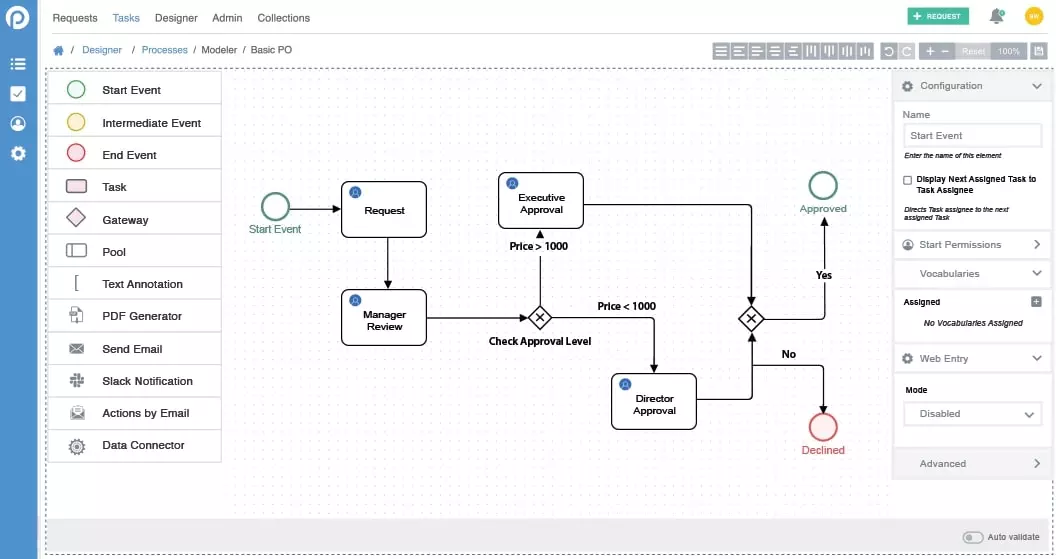The height and width of the screenshot is (559, 1056).
Task: Open the Collections menu
Action: 284,18
